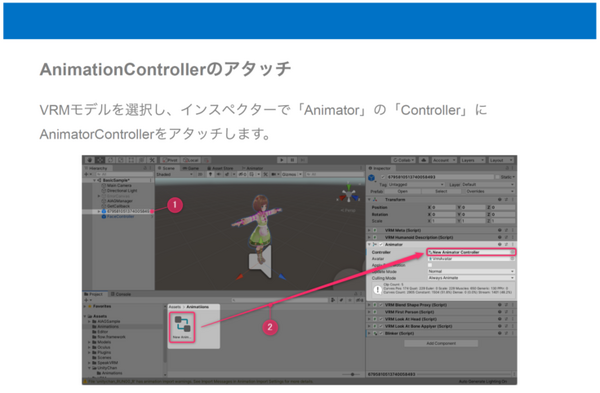Viewport: 600px width, 393px height.
Task: Select the Scale tool in Unity toolbar
Action: coord(121,160)
